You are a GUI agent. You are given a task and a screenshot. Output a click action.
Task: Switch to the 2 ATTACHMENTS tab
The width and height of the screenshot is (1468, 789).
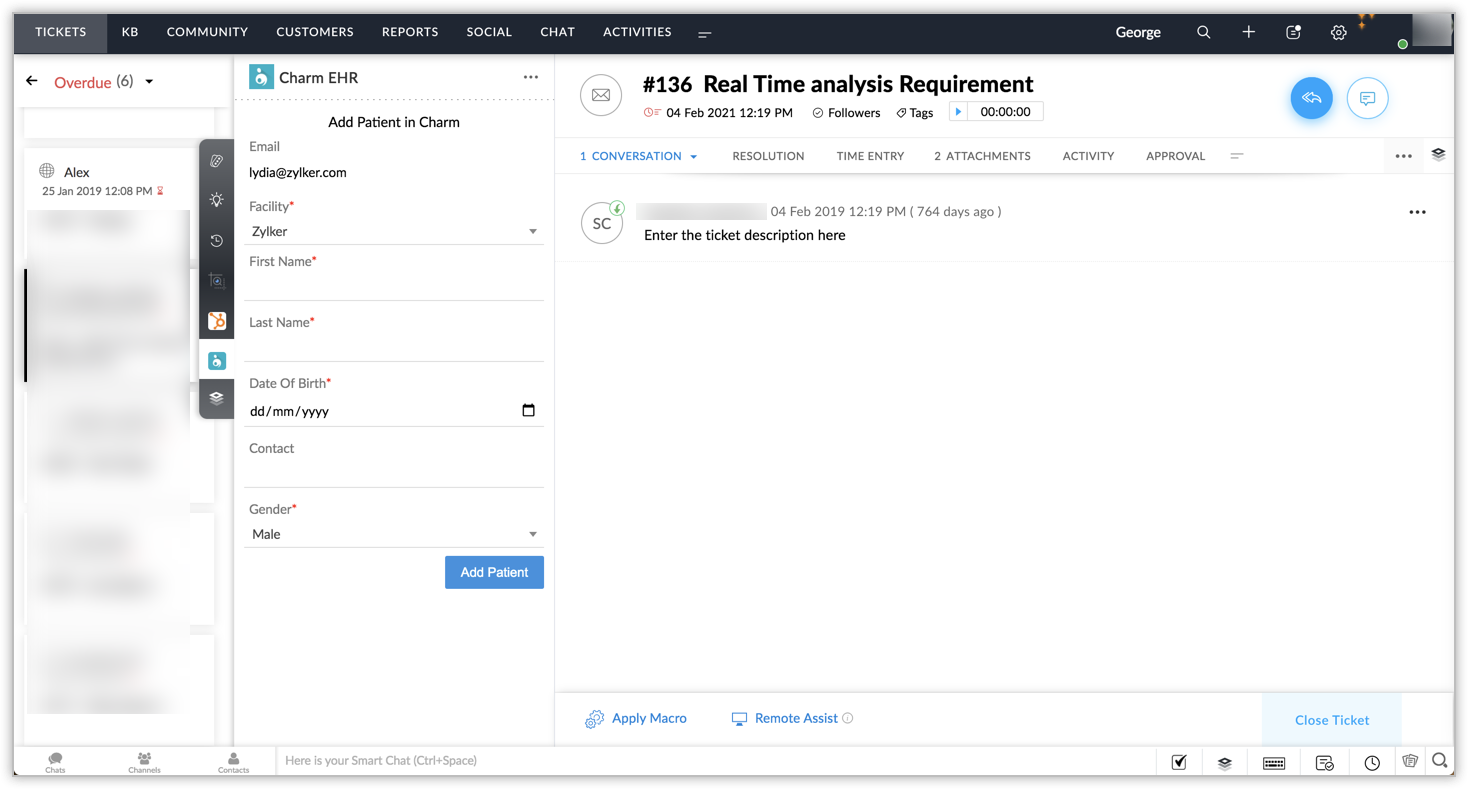[x=982, y=156]
